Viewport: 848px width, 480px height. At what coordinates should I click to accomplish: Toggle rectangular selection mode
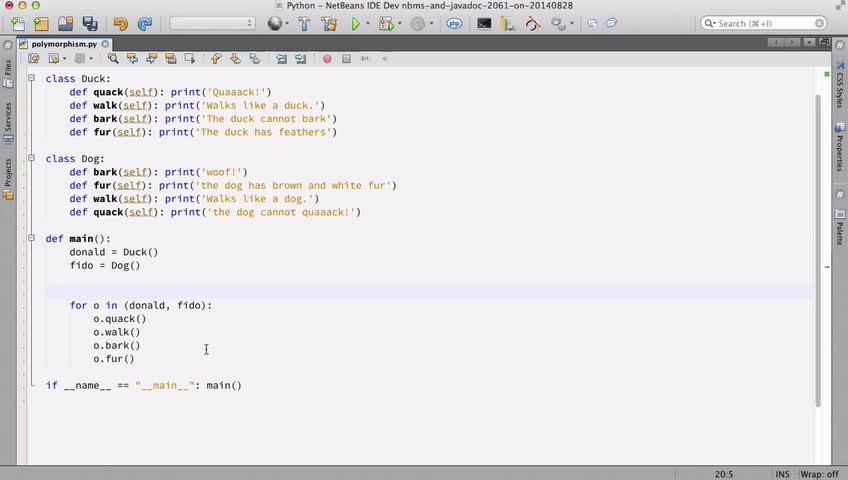point(190,58)
